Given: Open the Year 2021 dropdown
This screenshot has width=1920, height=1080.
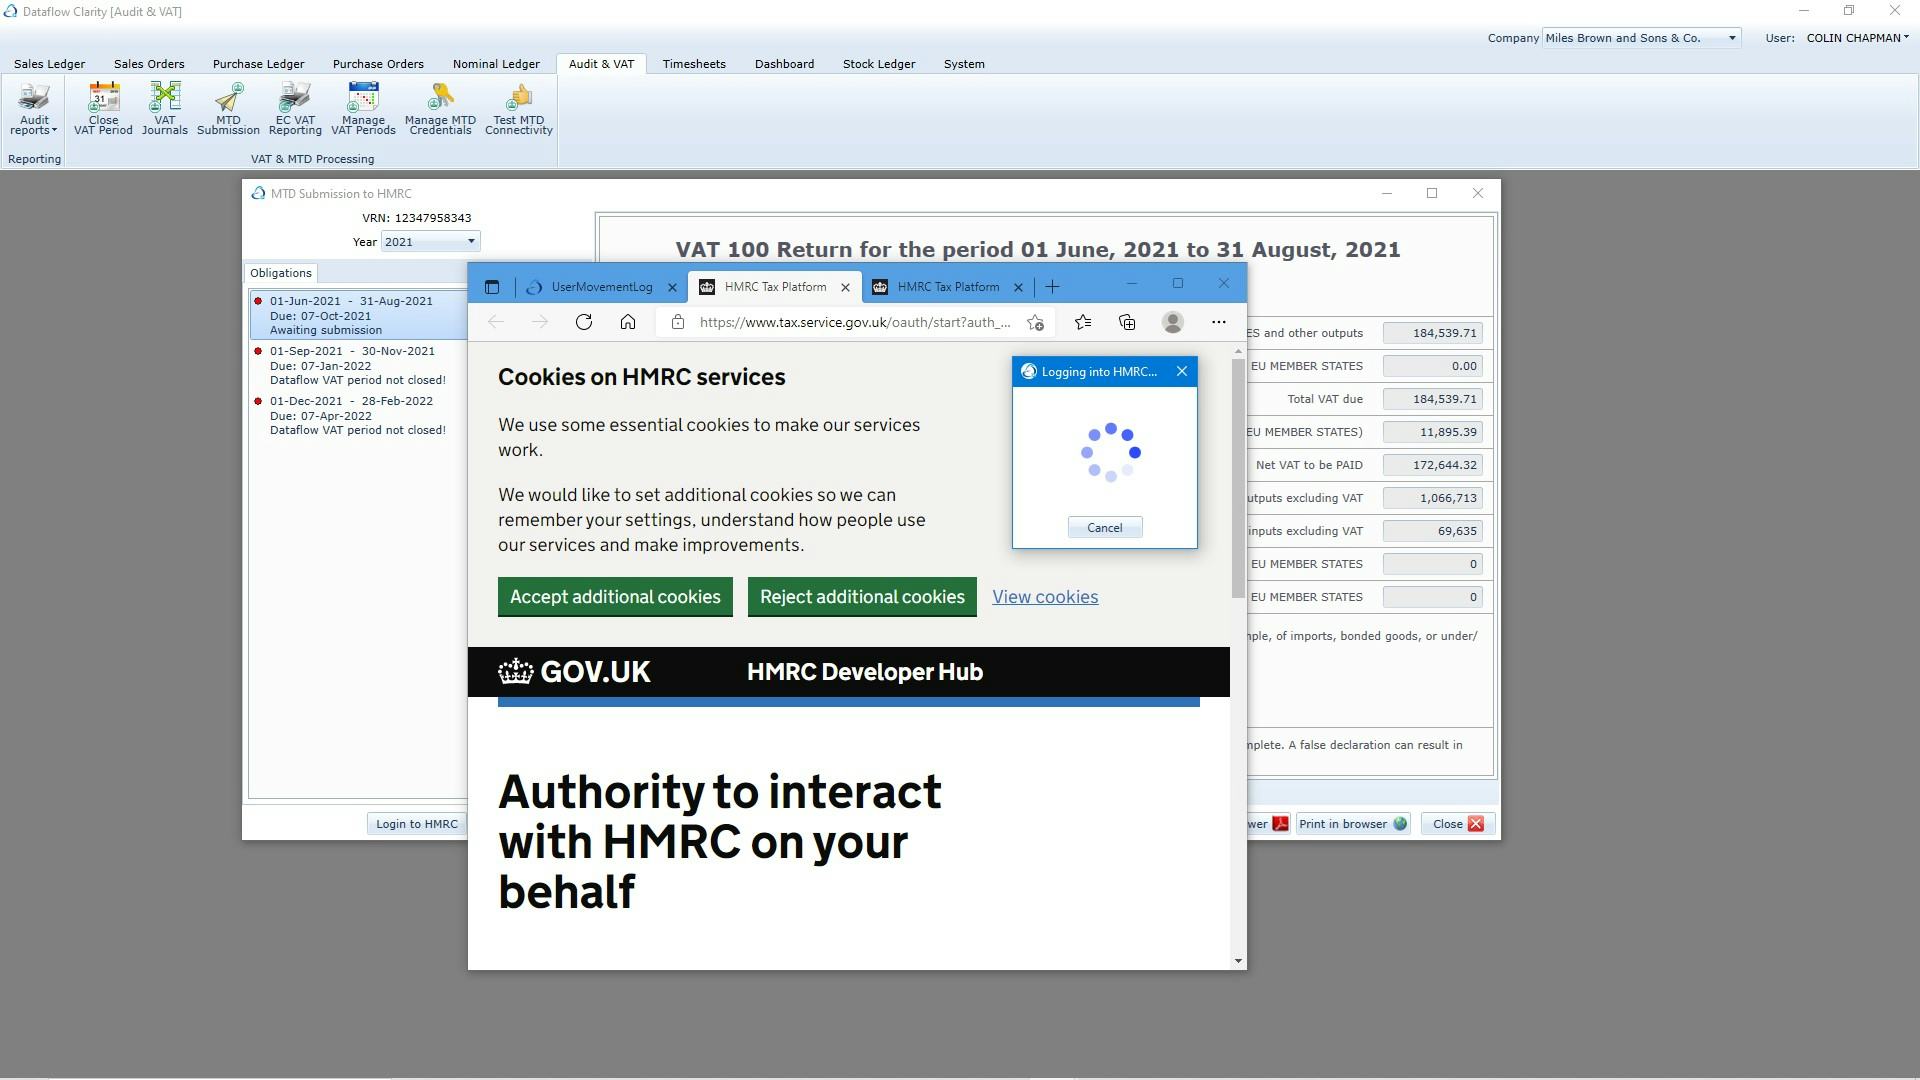Looking at the screenshot, I should (471, 241).
